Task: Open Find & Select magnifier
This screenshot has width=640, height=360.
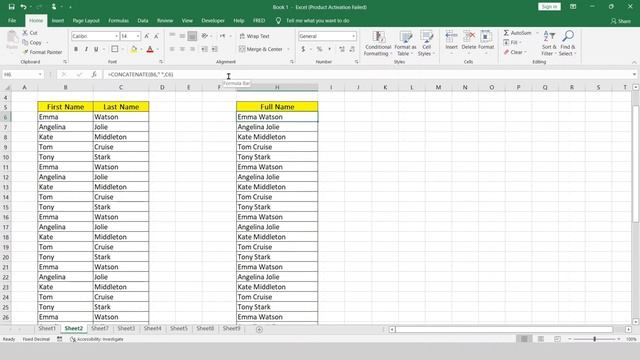Action: [x=567, y=43]
